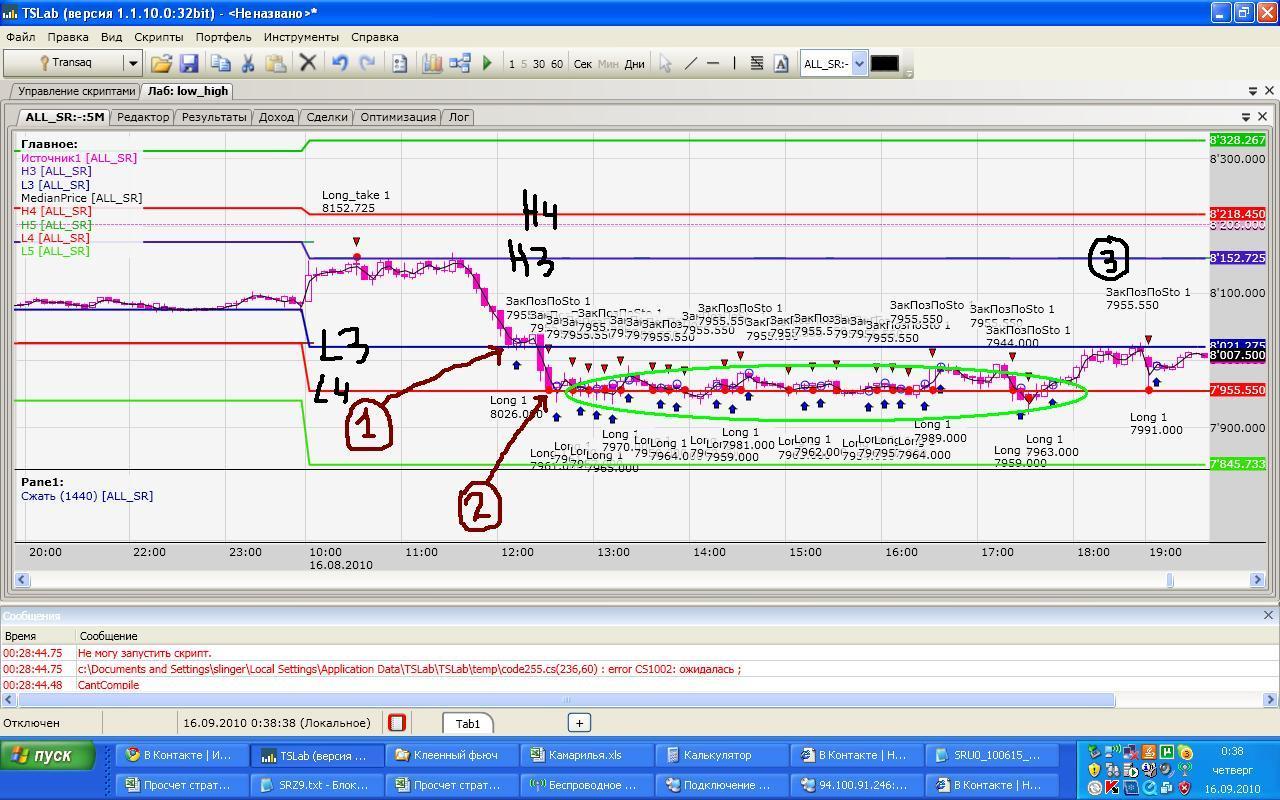The height and width of the screenshot is (800, 1280).
Task: Click the Delete X icon in toolbar
Action: pyautogui.click(x=308, y=63)
